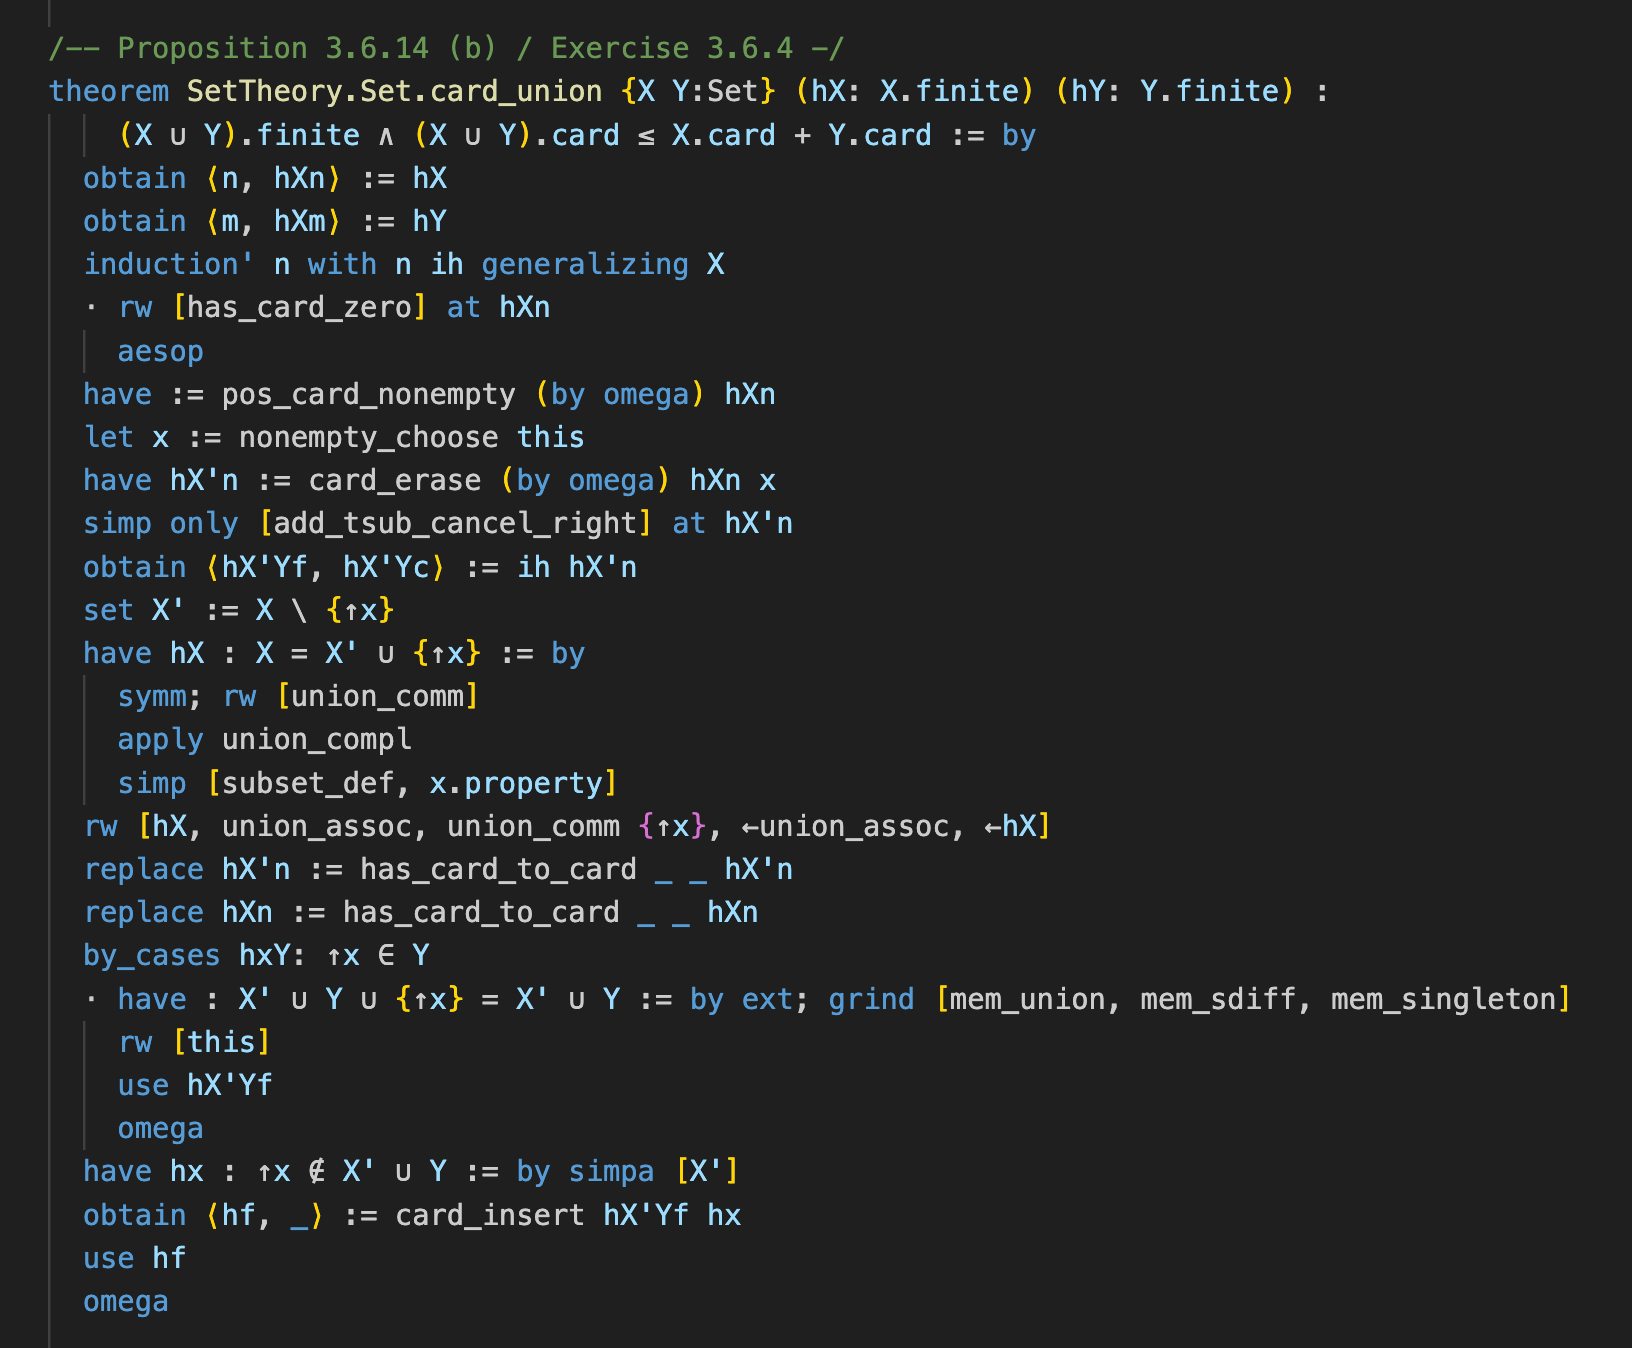Click the Proposition 3.6.14 comment line

click(446, 48)
